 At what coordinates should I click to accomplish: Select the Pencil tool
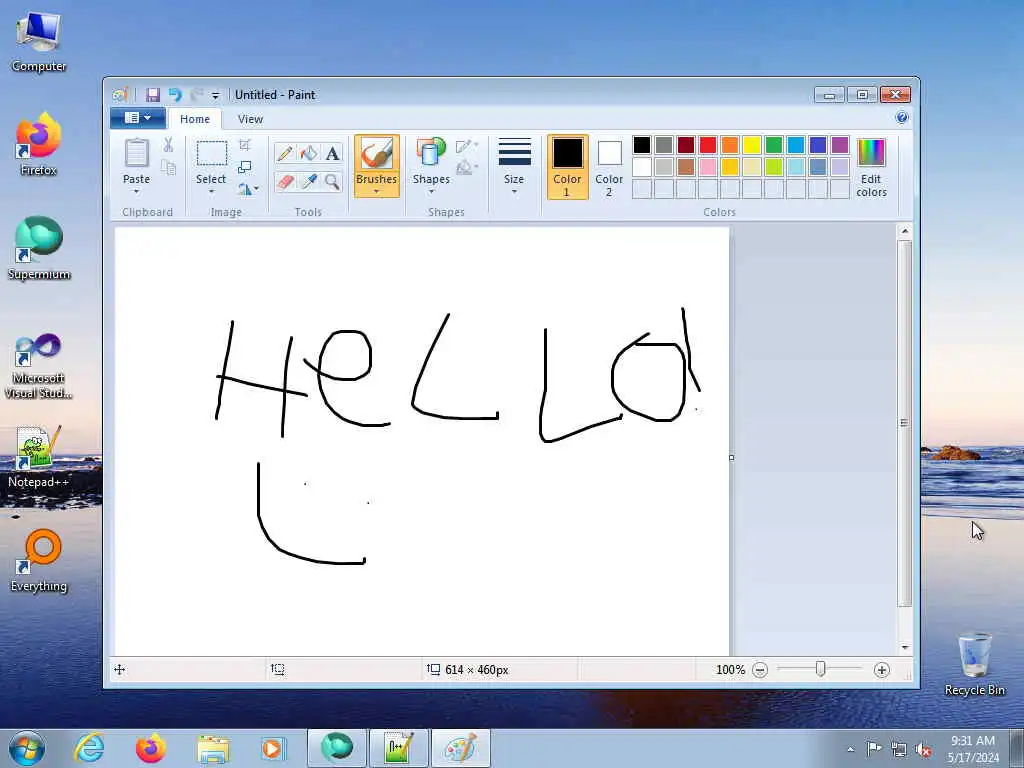[285, 153]
